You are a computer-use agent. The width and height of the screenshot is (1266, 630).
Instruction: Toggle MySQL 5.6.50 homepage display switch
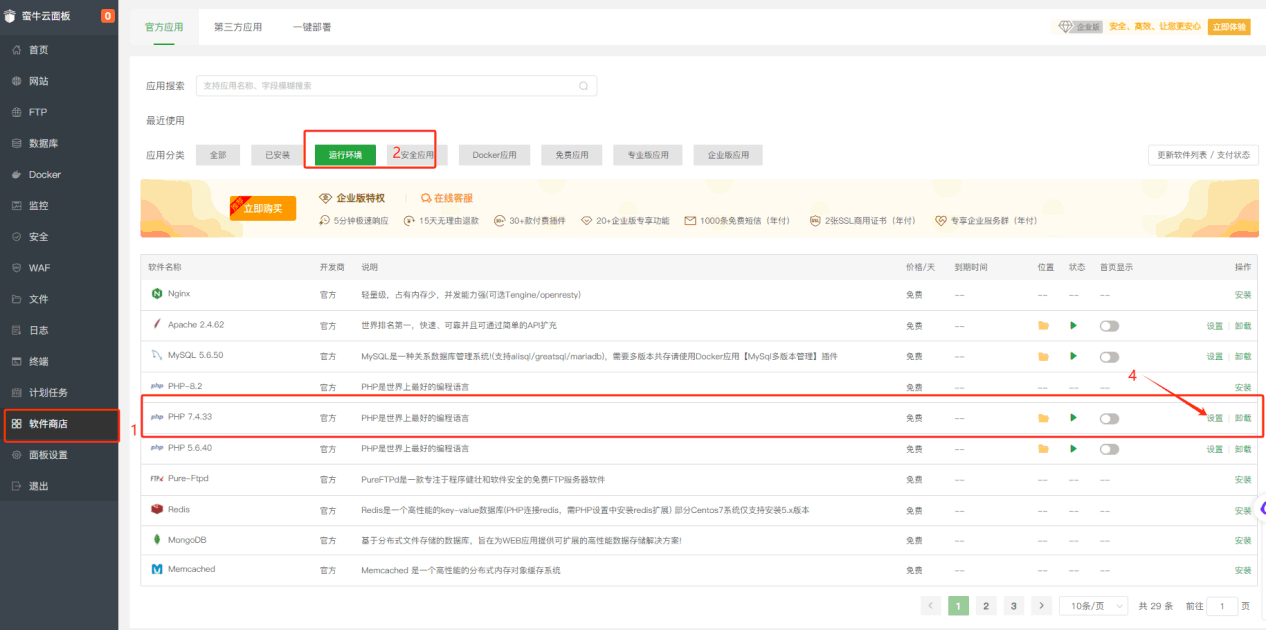click(1109, 357)
